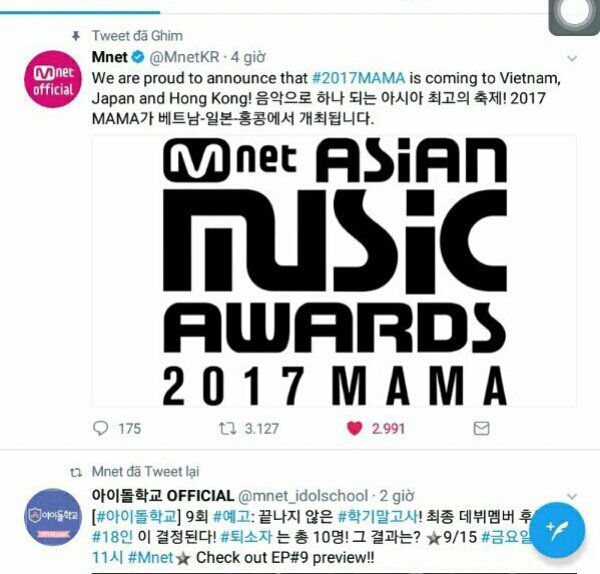Image resolution: width=600 pixels, height=574 pixels.
Task: Open the #학기말고사 hashtag
Action: [x=378, y=517]
